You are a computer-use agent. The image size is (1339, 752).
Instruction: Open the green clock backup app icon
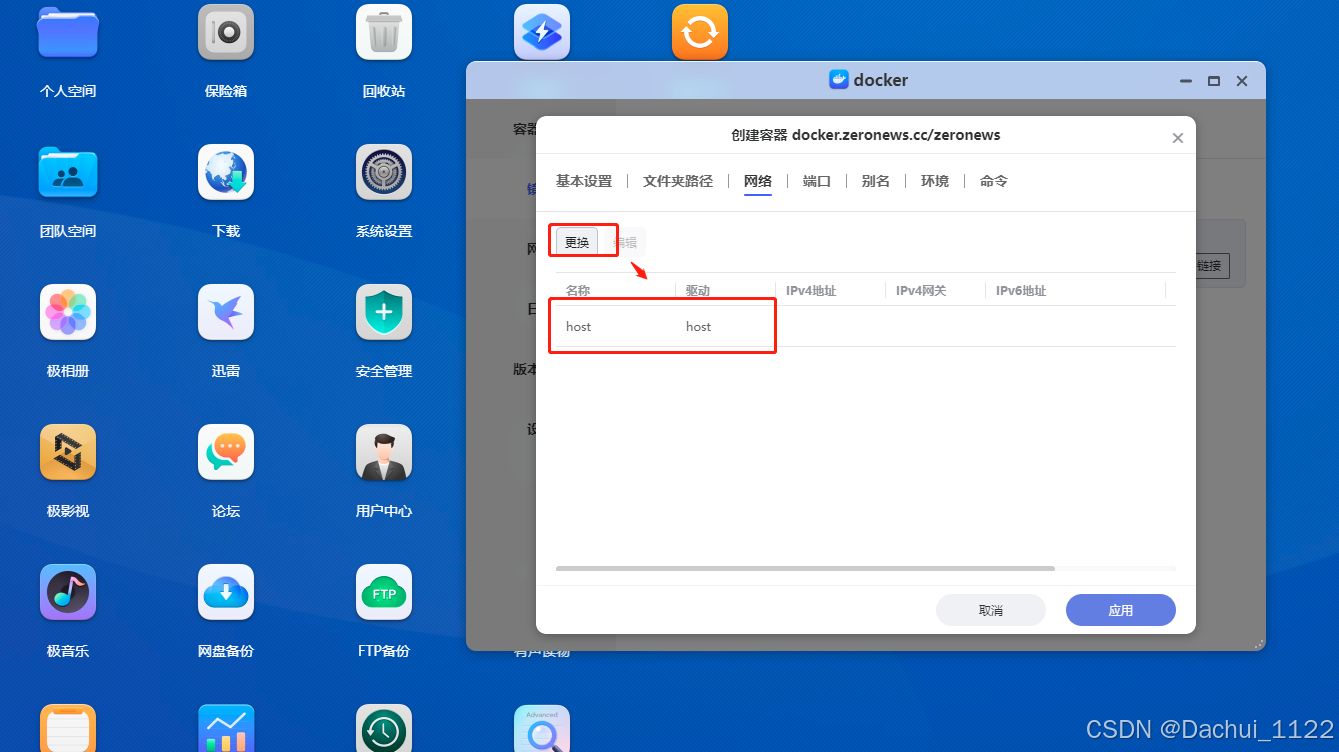coord(384,728)
